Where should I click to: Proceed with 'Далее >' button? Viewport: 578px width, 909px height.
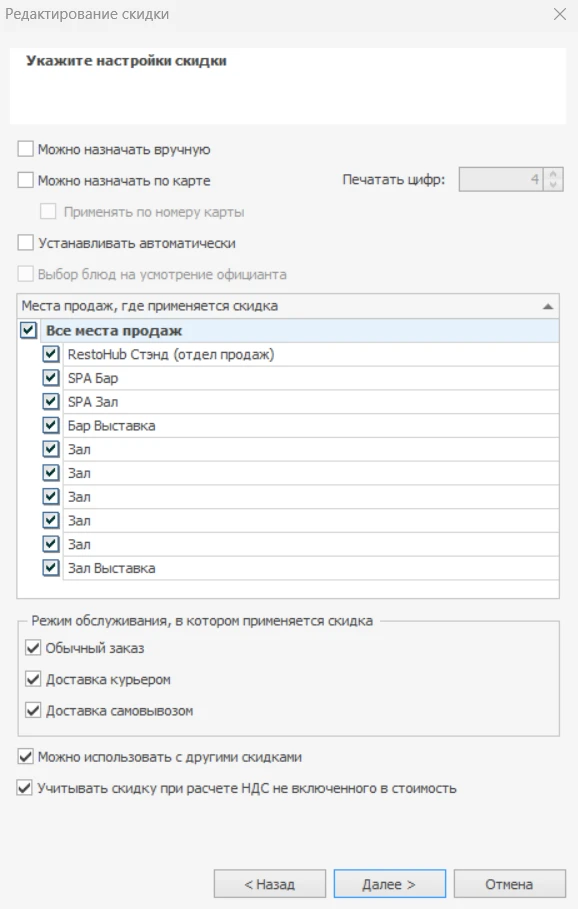(x=390, y=884)
